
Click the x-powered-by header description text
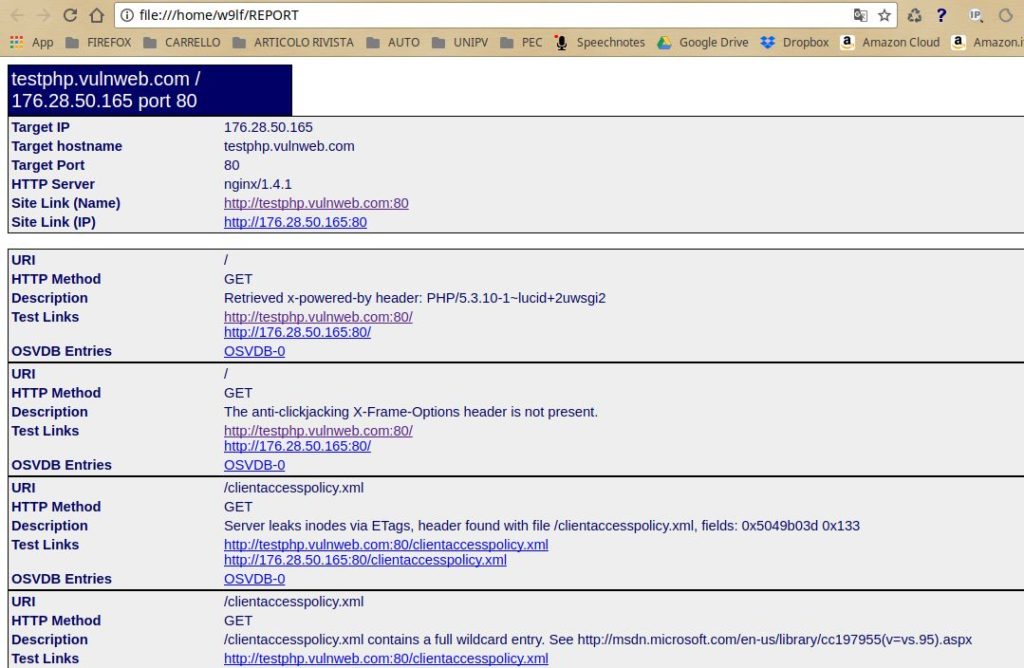[x=415, y=298]
